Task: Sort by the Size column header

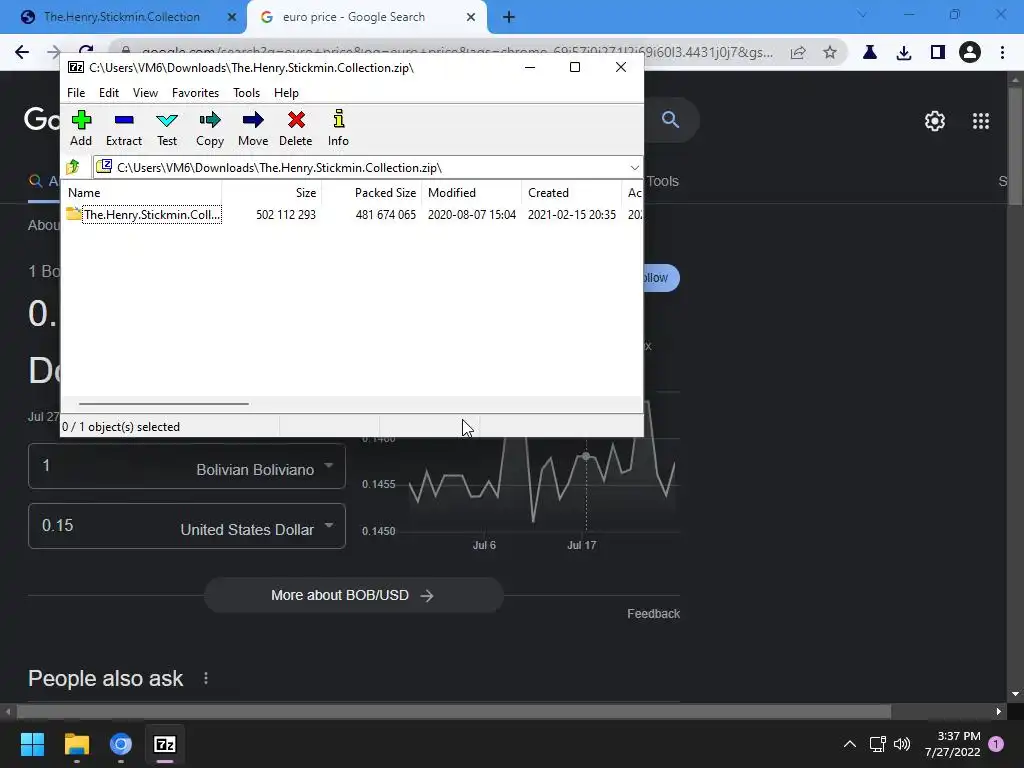Action: click(272, 193)
